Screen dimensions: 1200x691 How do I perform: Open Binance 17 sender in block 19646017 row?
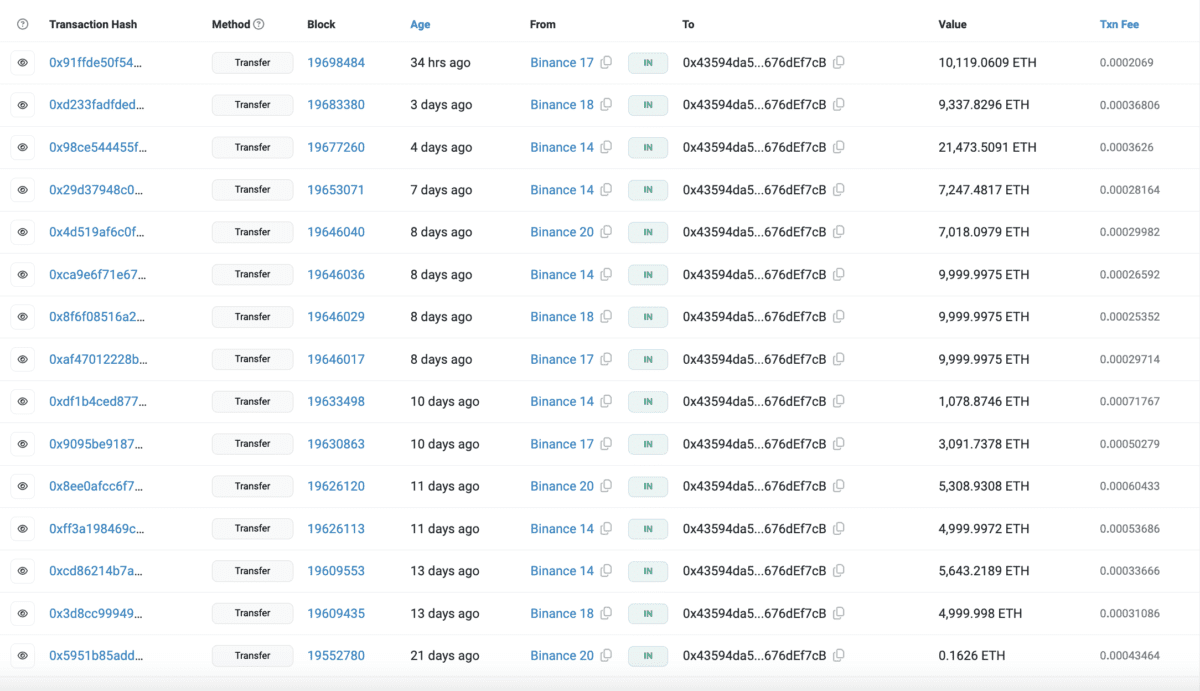(x=562, y=359)
